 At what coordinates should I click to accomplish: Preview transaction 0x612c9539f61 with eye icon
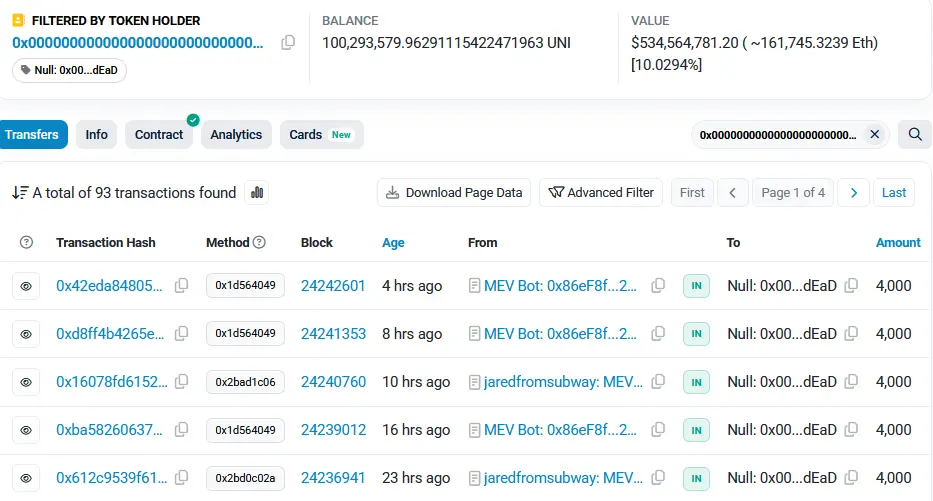(x=26, y=478)
